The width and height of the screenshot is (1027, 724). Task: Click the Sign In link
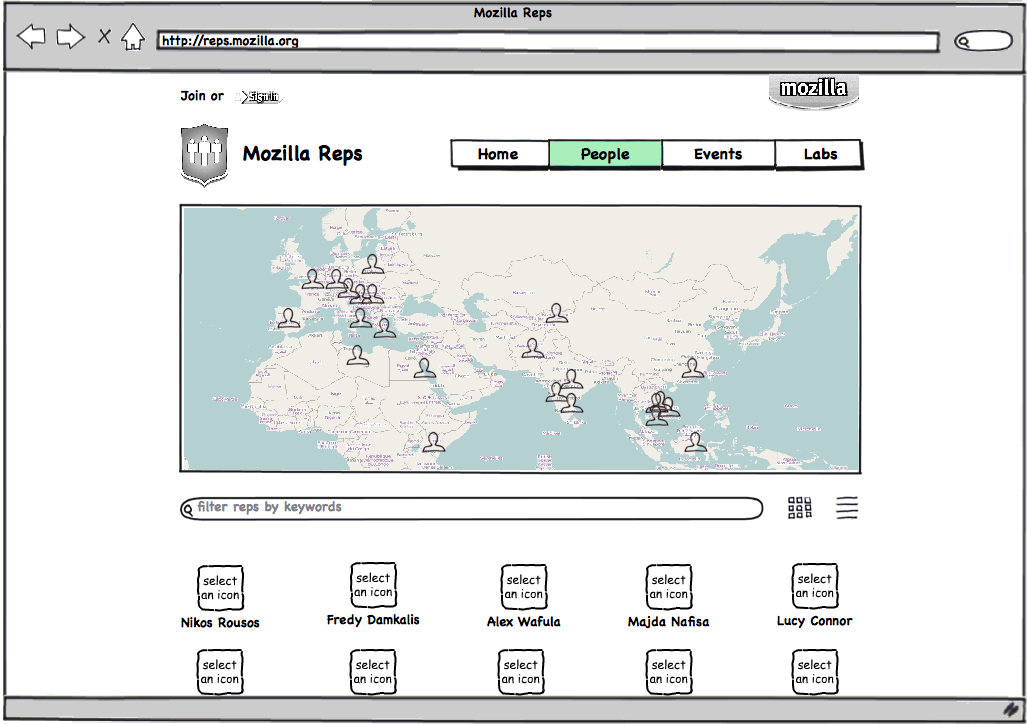click(x=261, y=97)
